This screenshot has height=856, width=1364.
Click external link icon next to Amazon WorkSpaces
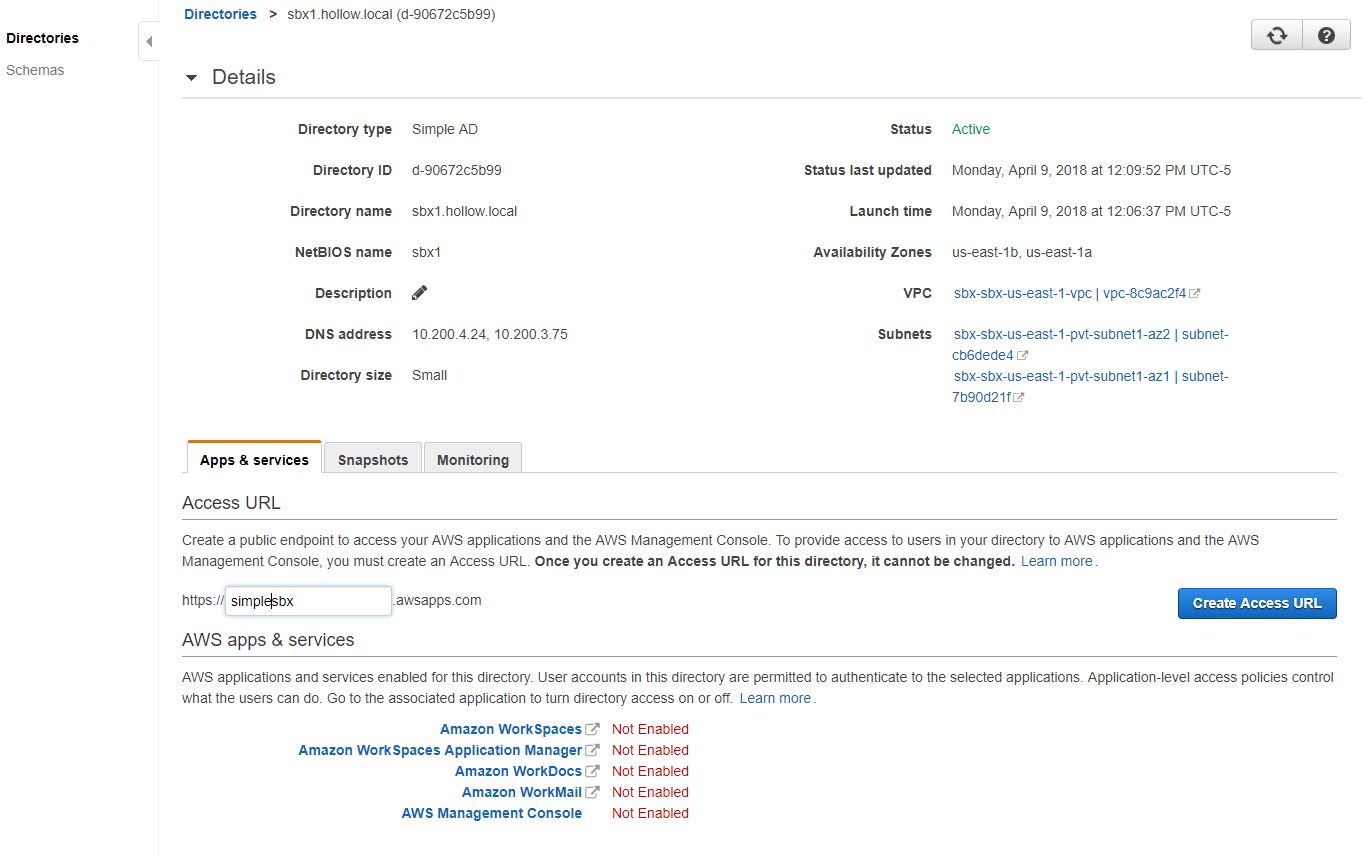point(593,730)
